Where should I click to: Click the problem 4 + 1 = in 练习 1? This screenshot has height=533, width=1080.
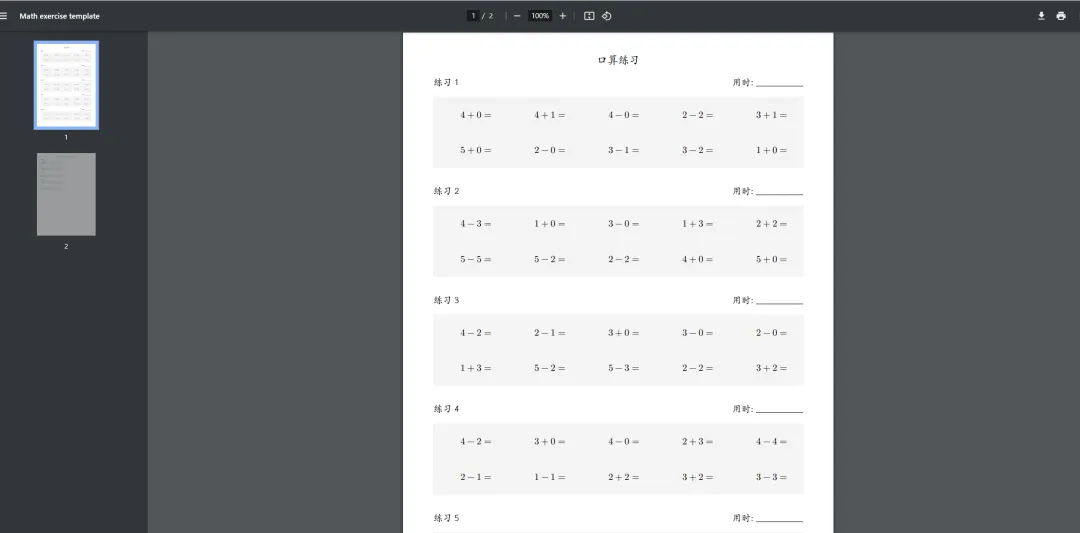(x=550, y=115)
